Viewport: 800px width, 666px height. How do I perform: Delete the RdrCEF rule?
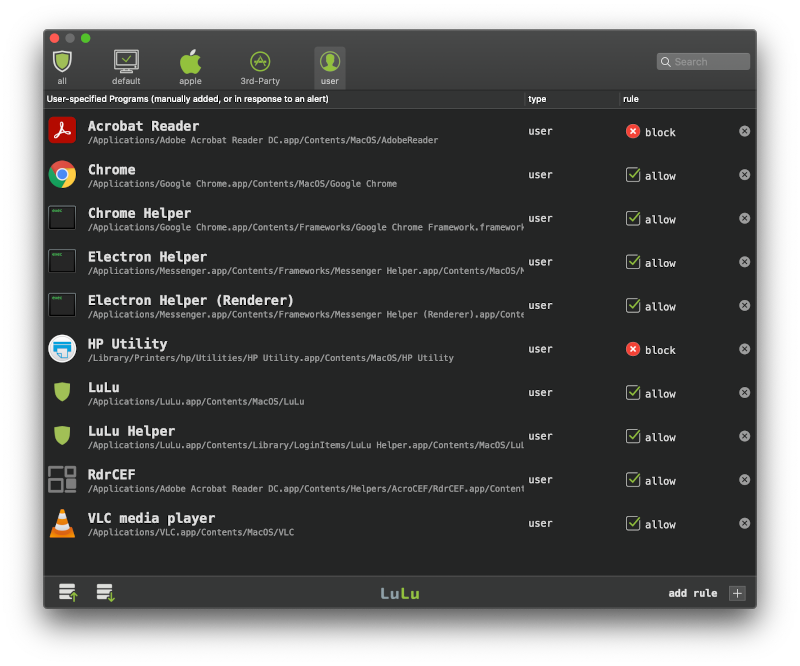744,480
